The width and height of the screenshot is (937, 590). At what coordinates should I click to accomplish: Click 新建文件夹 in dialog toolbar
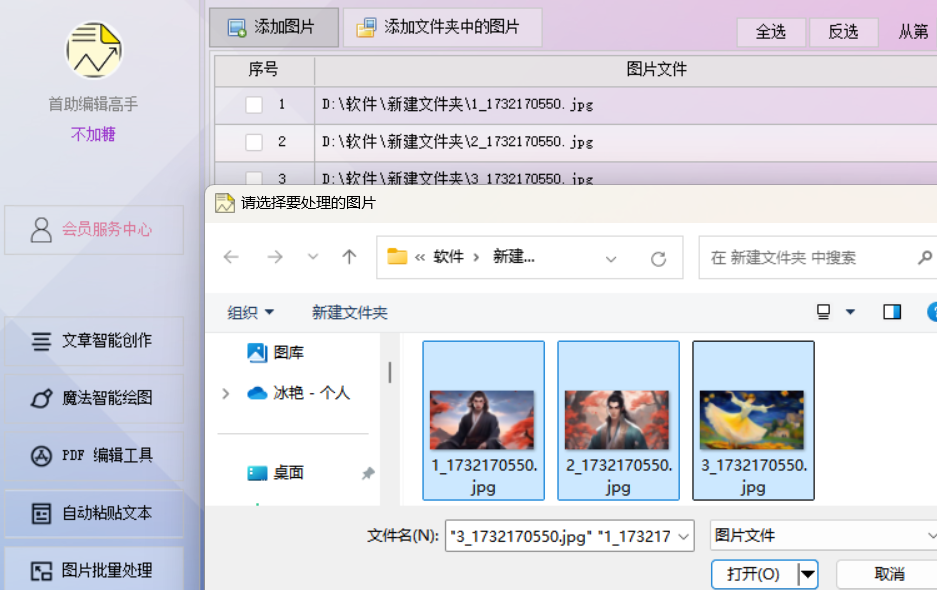tap(350, 312)
